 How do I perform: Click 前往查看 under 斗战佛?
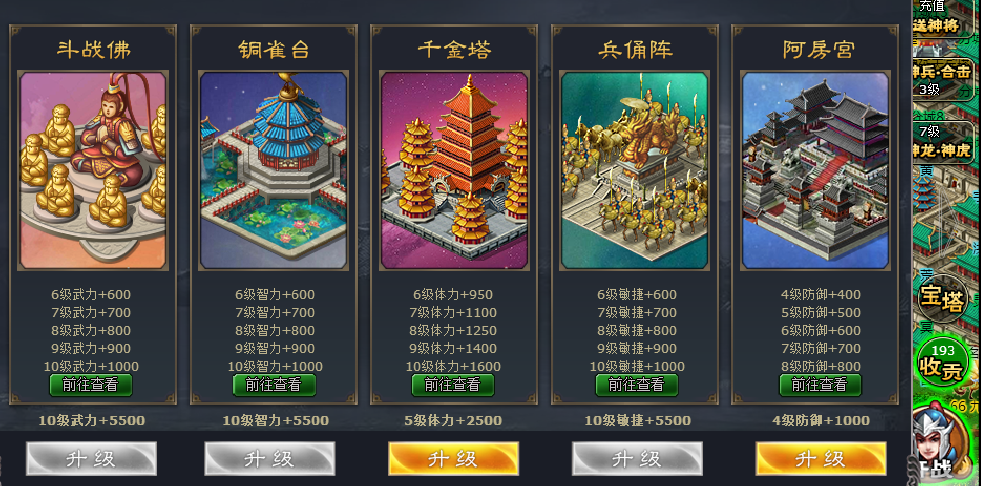point(91,385)
